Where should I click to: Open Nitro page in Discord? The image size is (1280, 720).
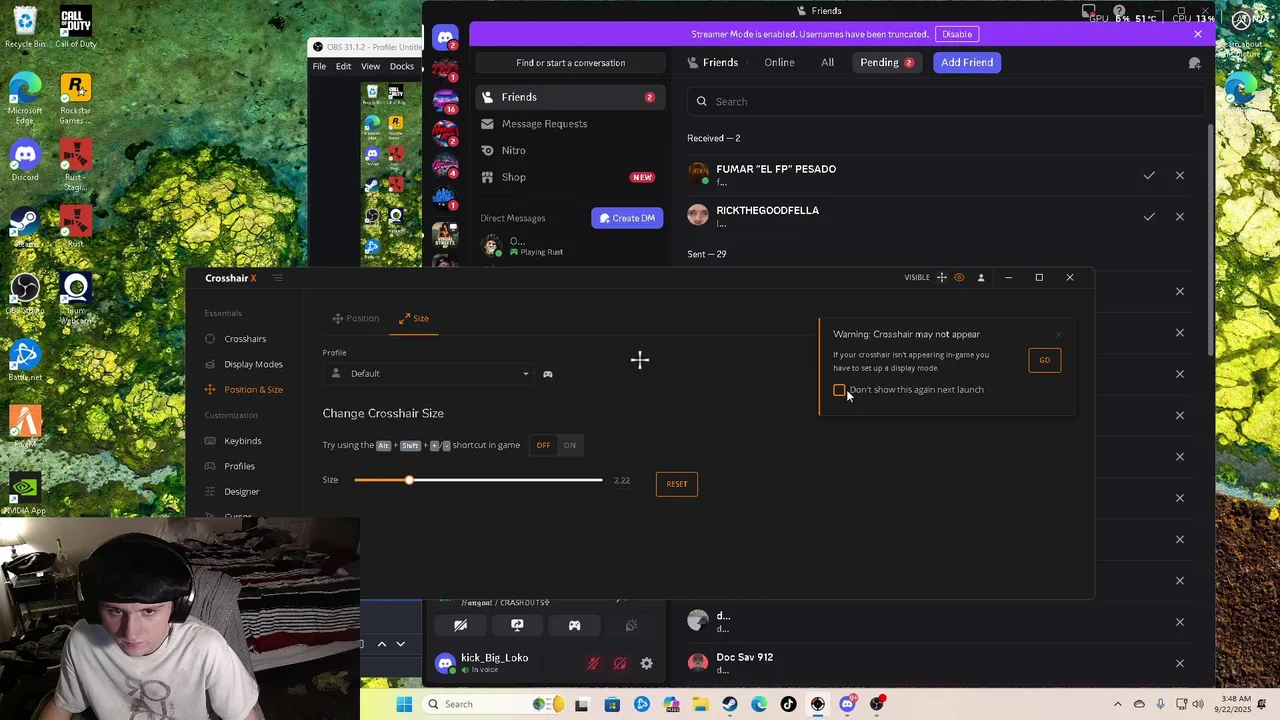pos(570,150)
